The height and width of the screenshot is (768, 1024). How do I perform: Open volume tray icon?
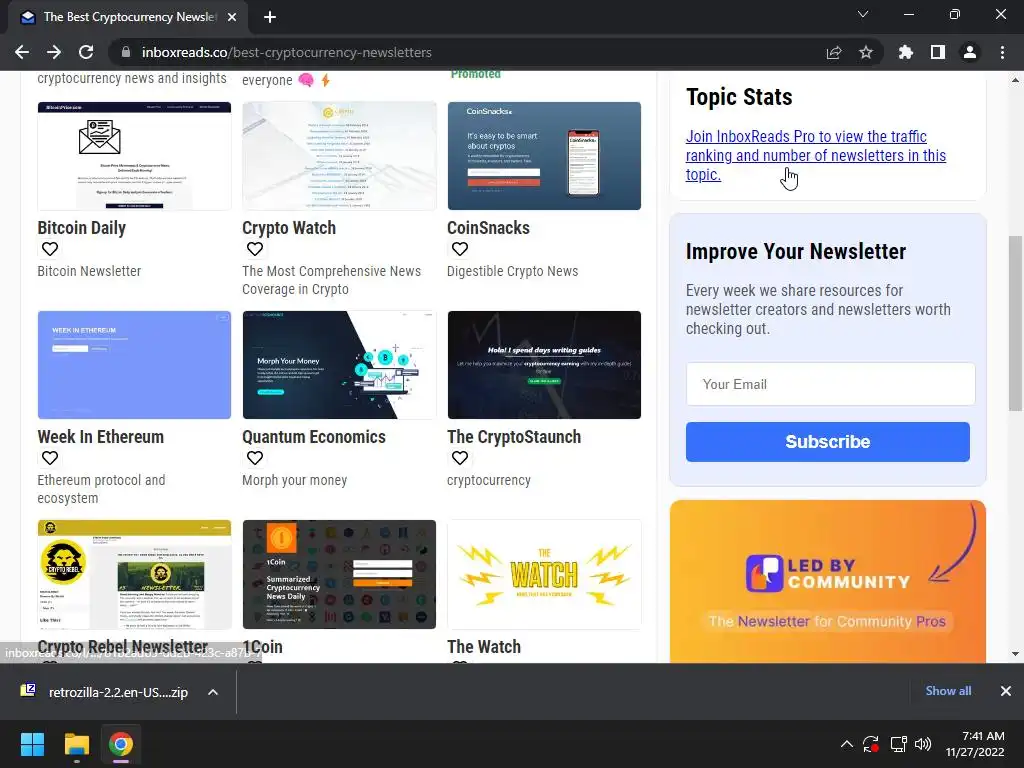point(923,744)
